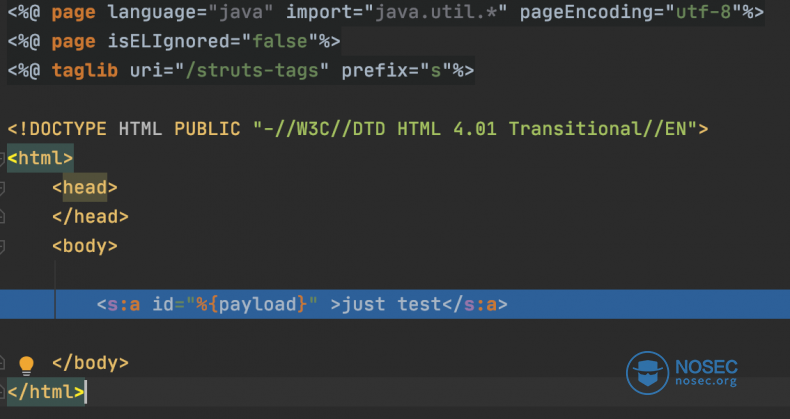Click the closing </head> tag
Image resolution: width=790 pixels, height=419 pixels.
(x=90, y=217)
